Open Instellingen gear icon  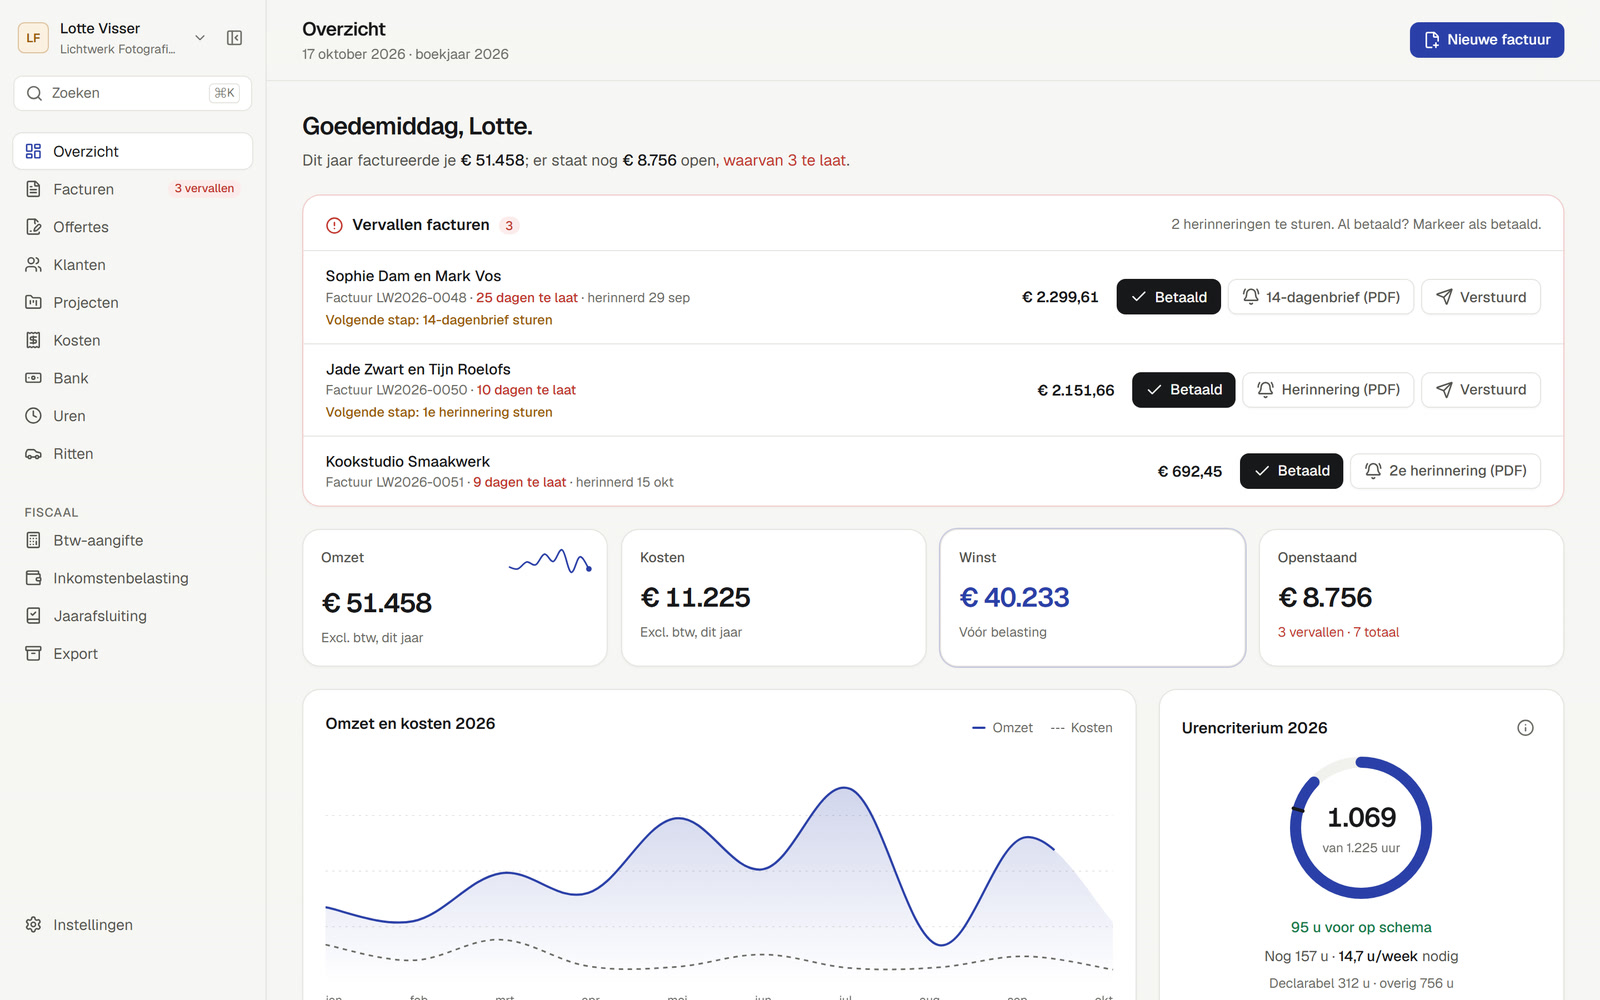click(x=33, y=925)
